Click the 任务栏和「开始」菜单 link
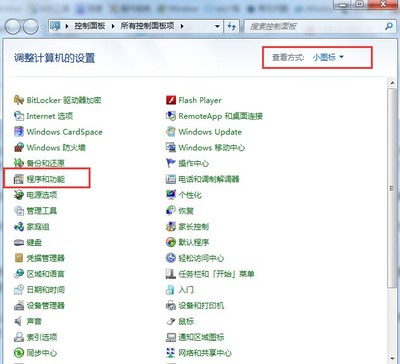Viewport: 400px width, 364px height. pyautogui.click(x=216, y=274)
